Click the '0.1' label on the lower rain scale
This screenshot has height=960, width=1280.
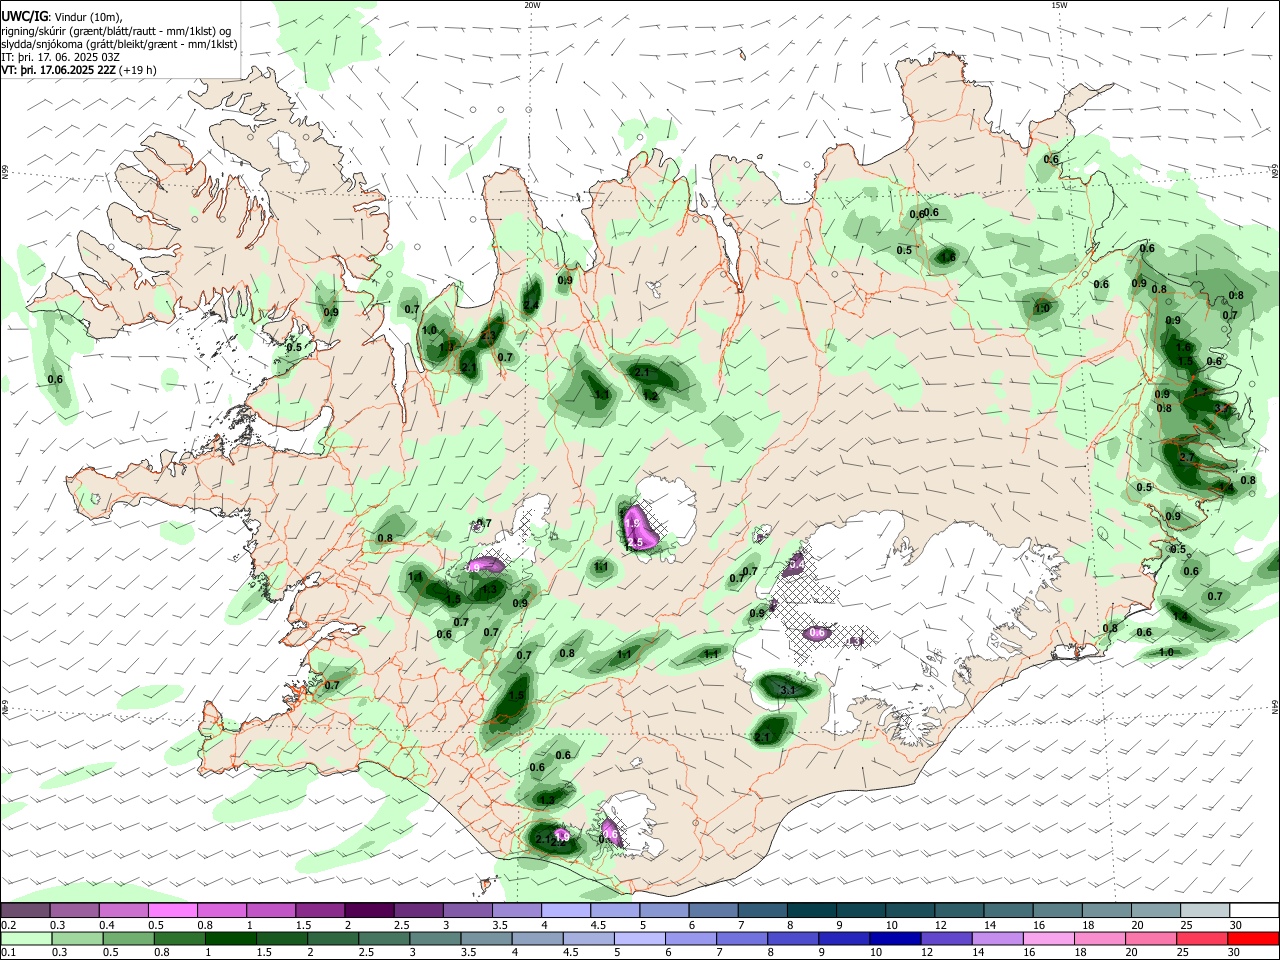coord(9,952)
